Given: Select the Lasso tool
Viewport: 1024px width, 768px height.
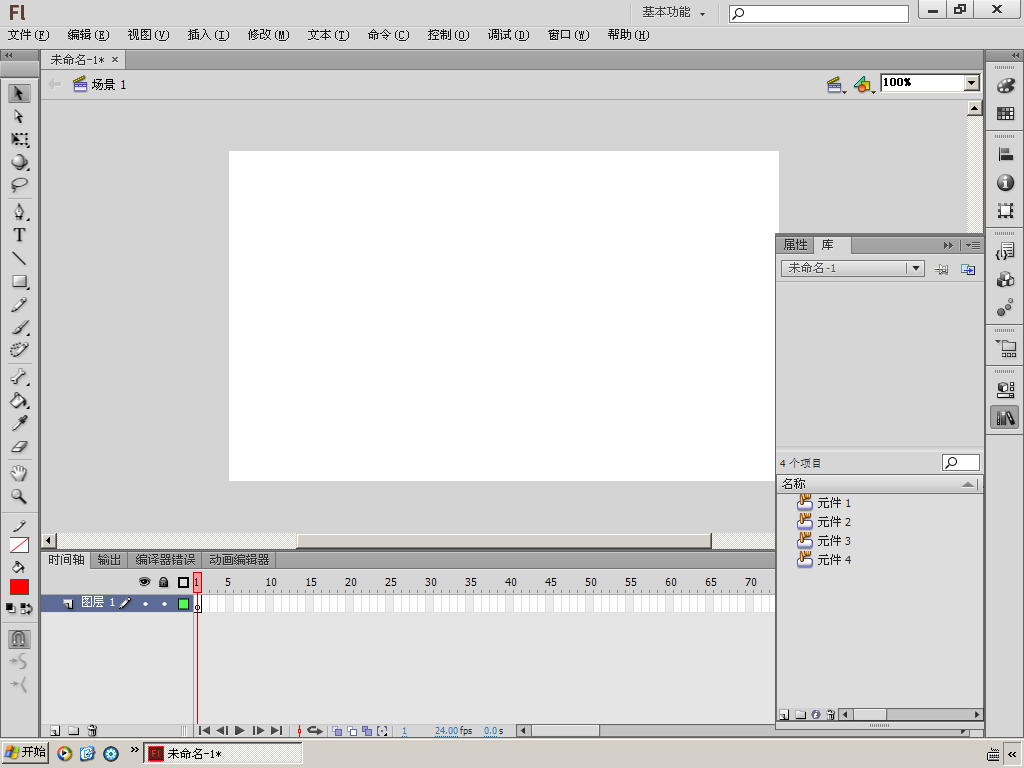Looking at the screenshot, I should (19, 185).
